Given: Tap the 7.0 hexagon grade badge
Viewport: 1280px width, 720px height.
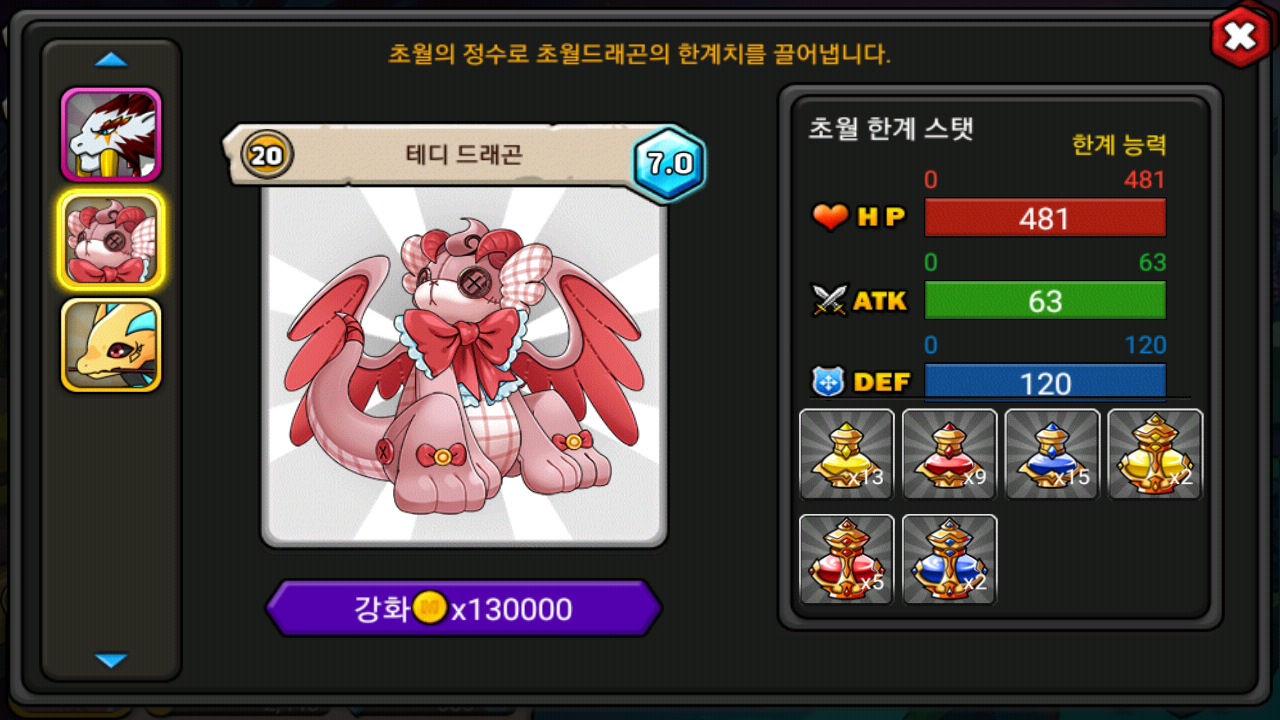Looking at the screenshot, I should pyautogui.click(x=670, y=164).
